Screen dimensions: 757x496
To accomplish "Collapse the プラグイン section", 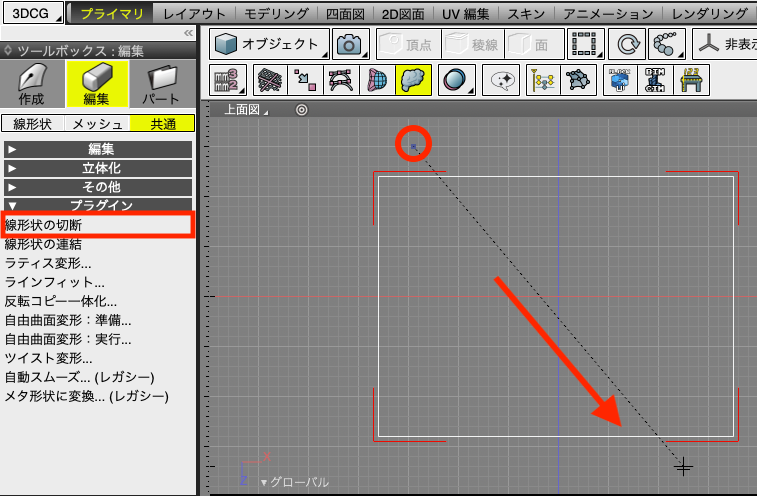I will [97, 205].
